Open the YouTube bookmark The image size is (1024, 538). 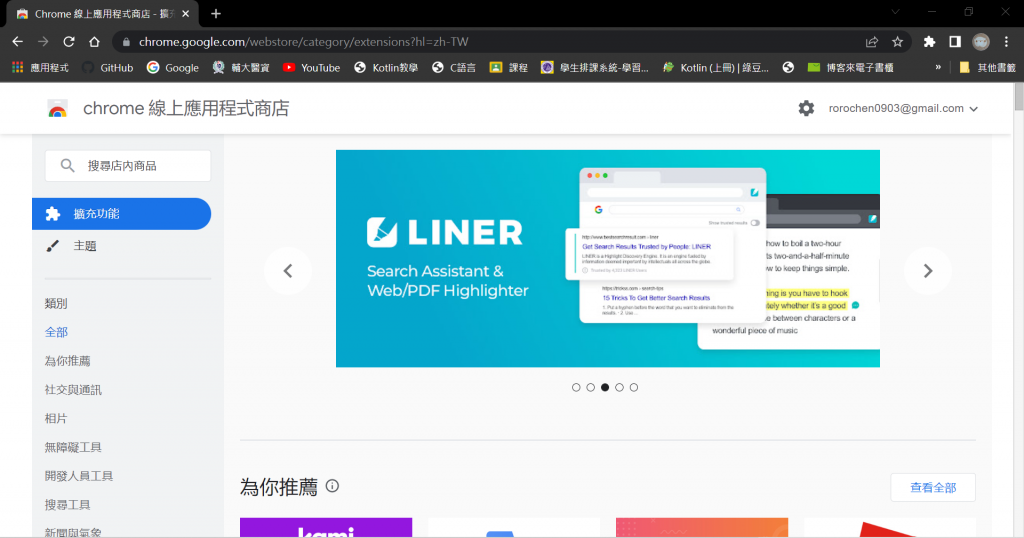tap(312, 67)
